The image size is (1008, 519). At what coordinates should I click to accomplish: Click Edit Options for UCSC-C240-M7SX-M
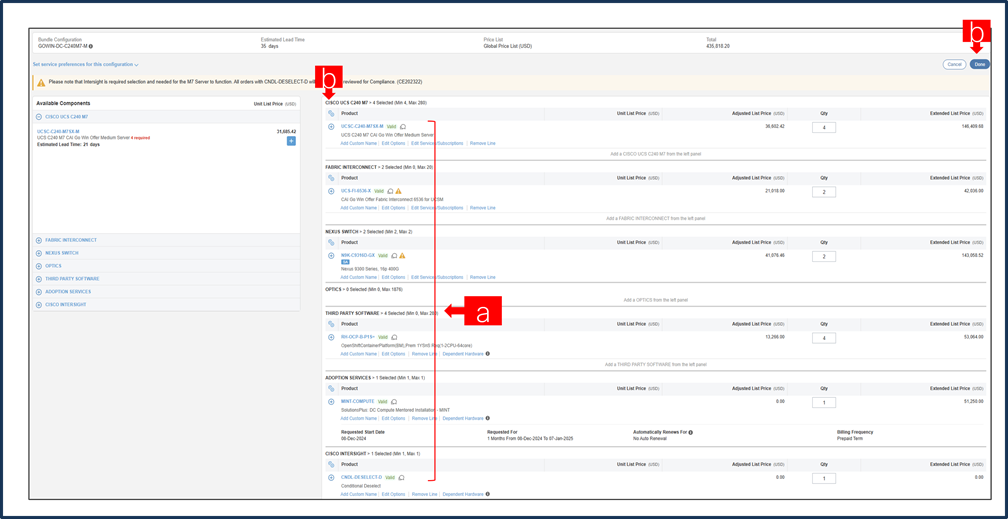(393, 143)
